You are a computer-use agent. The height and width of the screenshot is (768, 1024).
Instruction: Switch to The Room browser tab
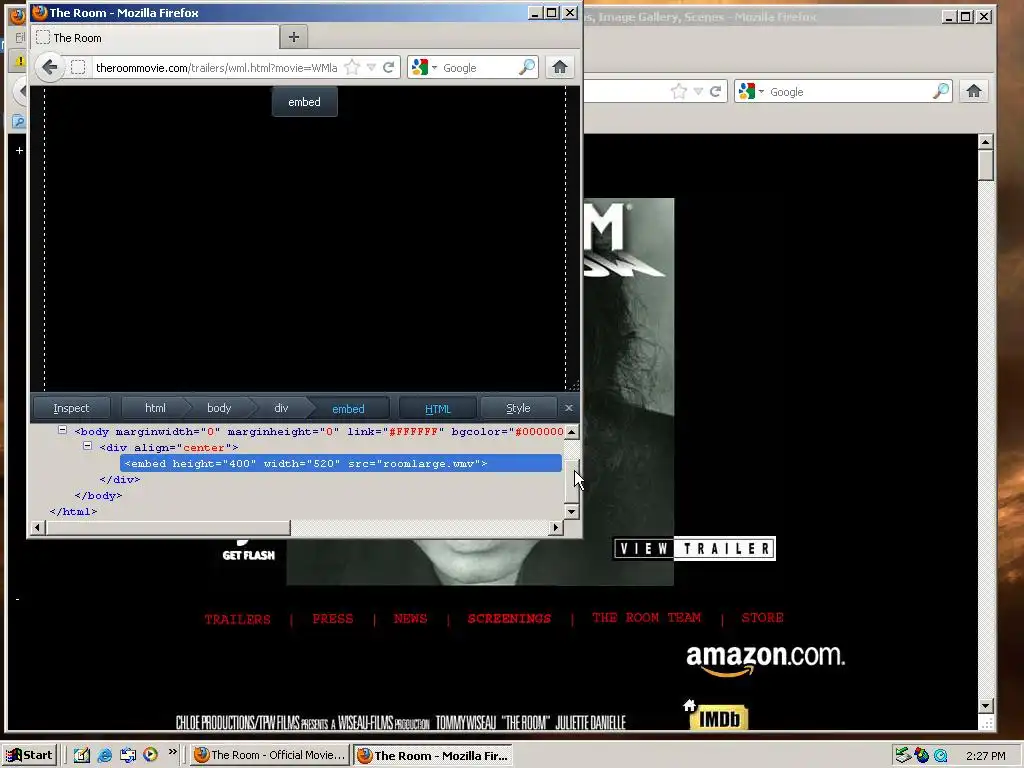click(155, 37)
